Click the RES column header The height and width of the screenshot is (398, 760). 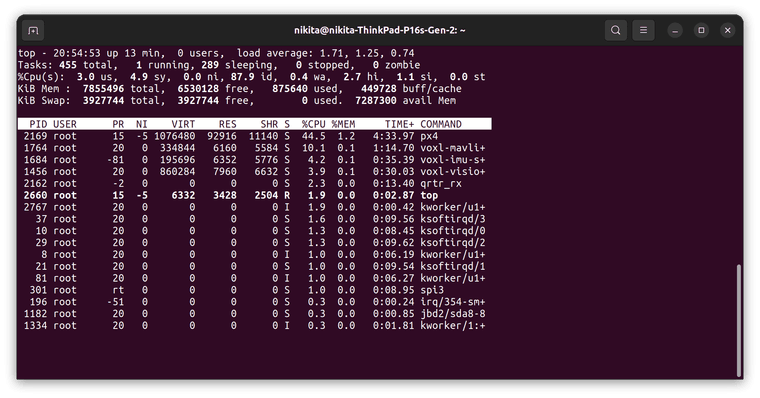228,124
